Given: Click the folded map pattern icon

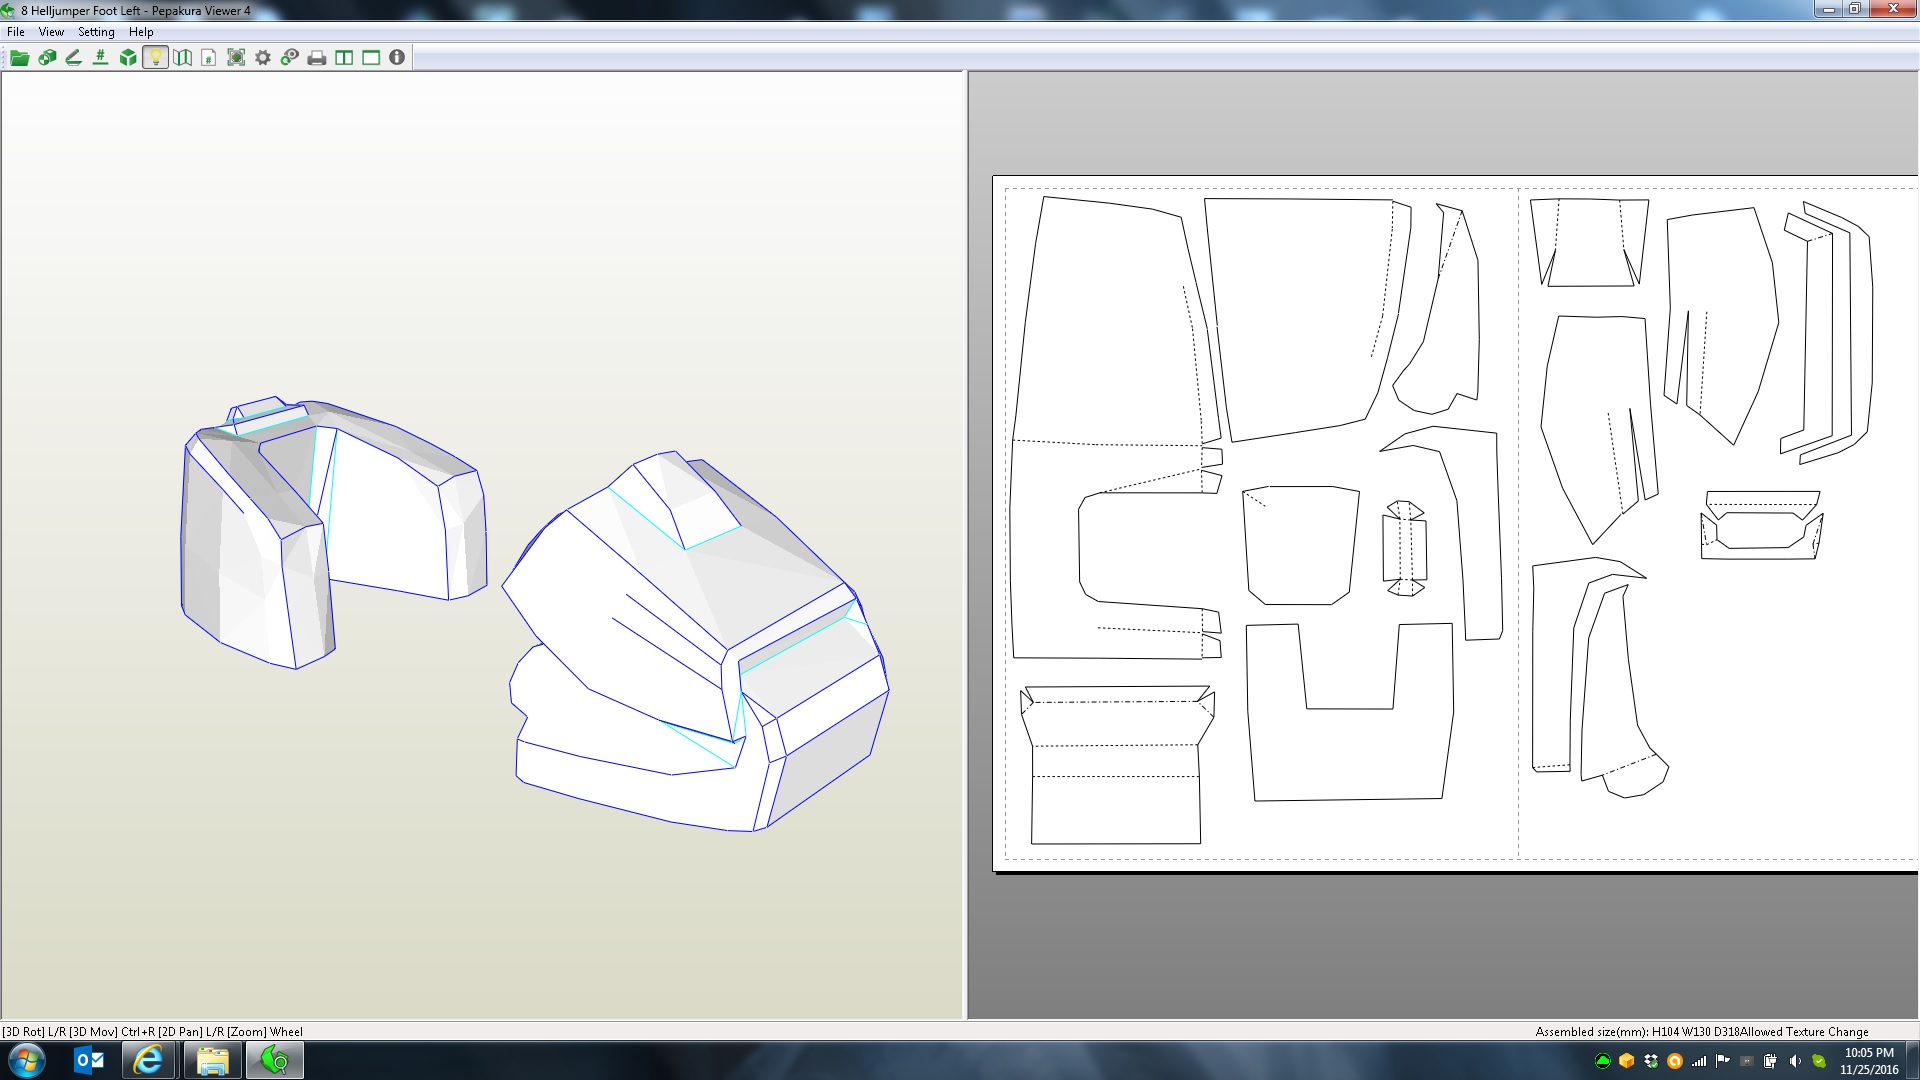Looking at the screenshot, I should [182, 58].
